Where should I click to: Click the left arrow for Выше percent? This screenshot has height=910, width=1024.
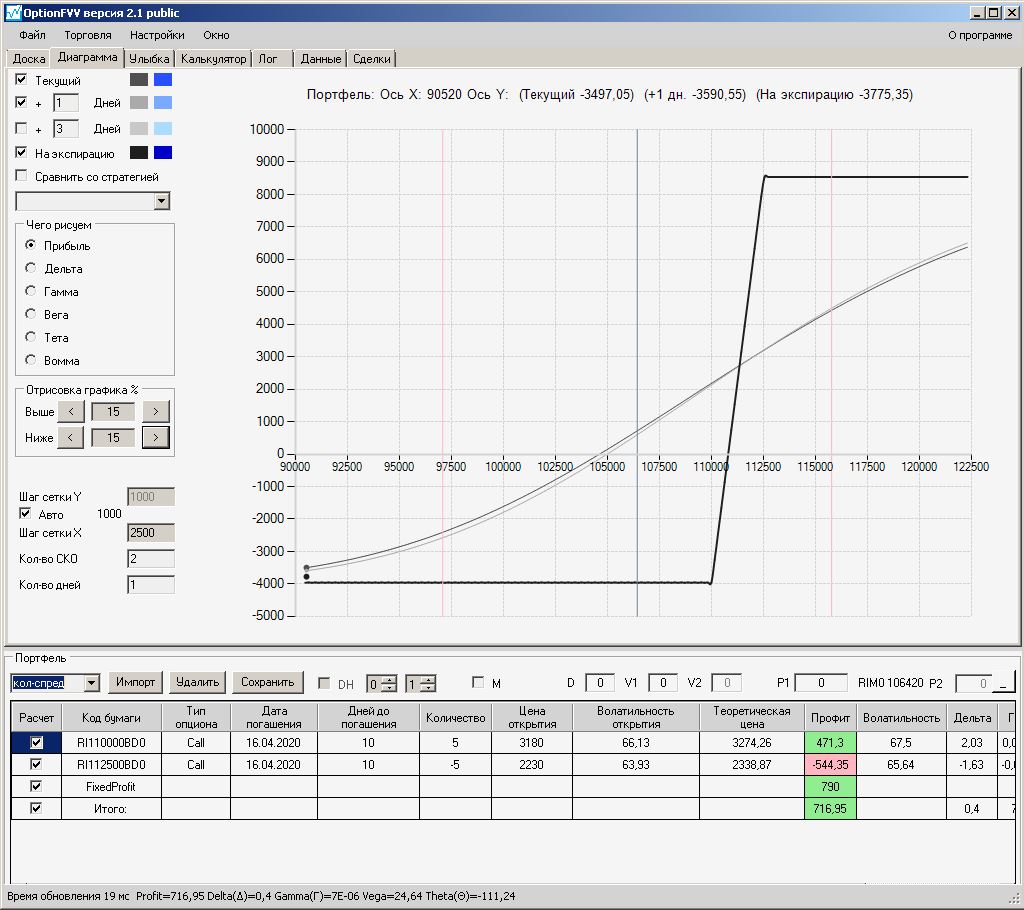(x=71, y=412)
